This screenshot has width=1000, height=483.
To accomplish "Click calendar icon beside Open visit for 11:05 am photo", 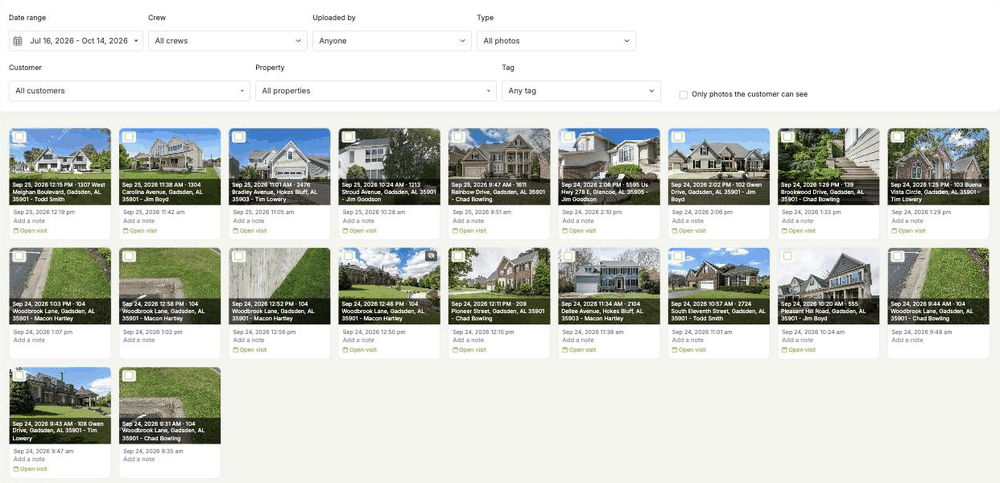I will coord(235,231).
